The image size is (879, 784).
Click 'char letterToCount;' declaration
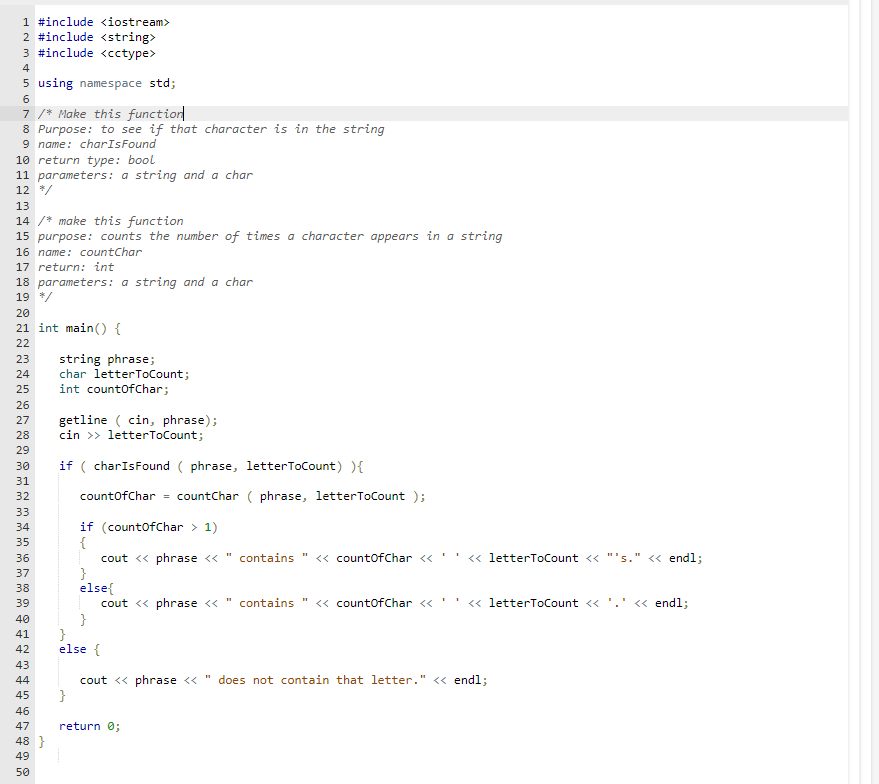[124, 374]
